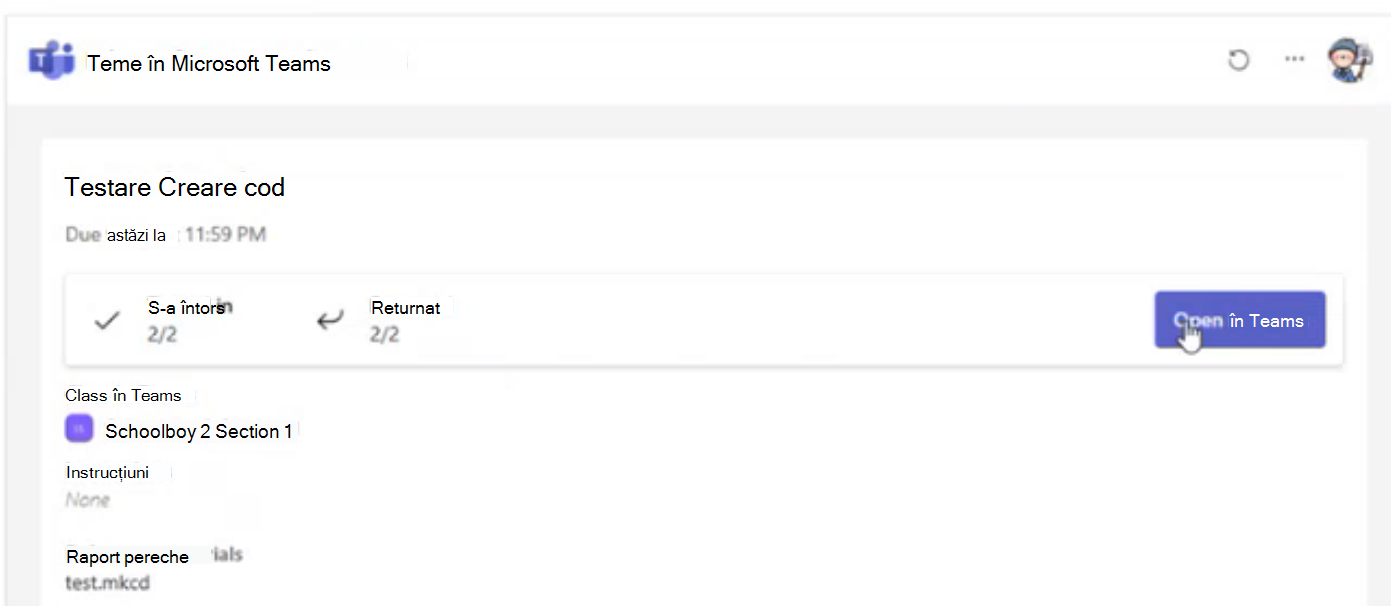Select the Returnat 2/2 status
1391x606 pixels.
click(x=405, y=320)
